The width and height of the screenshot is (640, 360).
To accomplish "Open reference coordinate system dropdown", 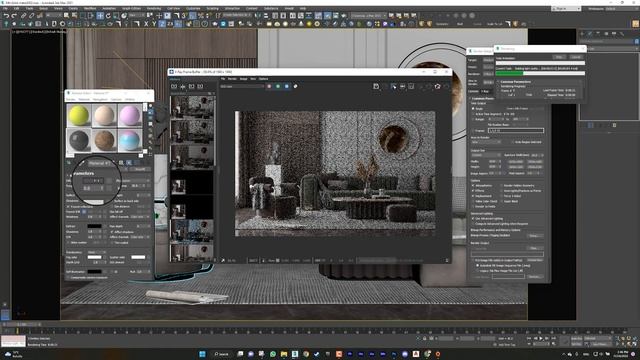I will 136,16.
